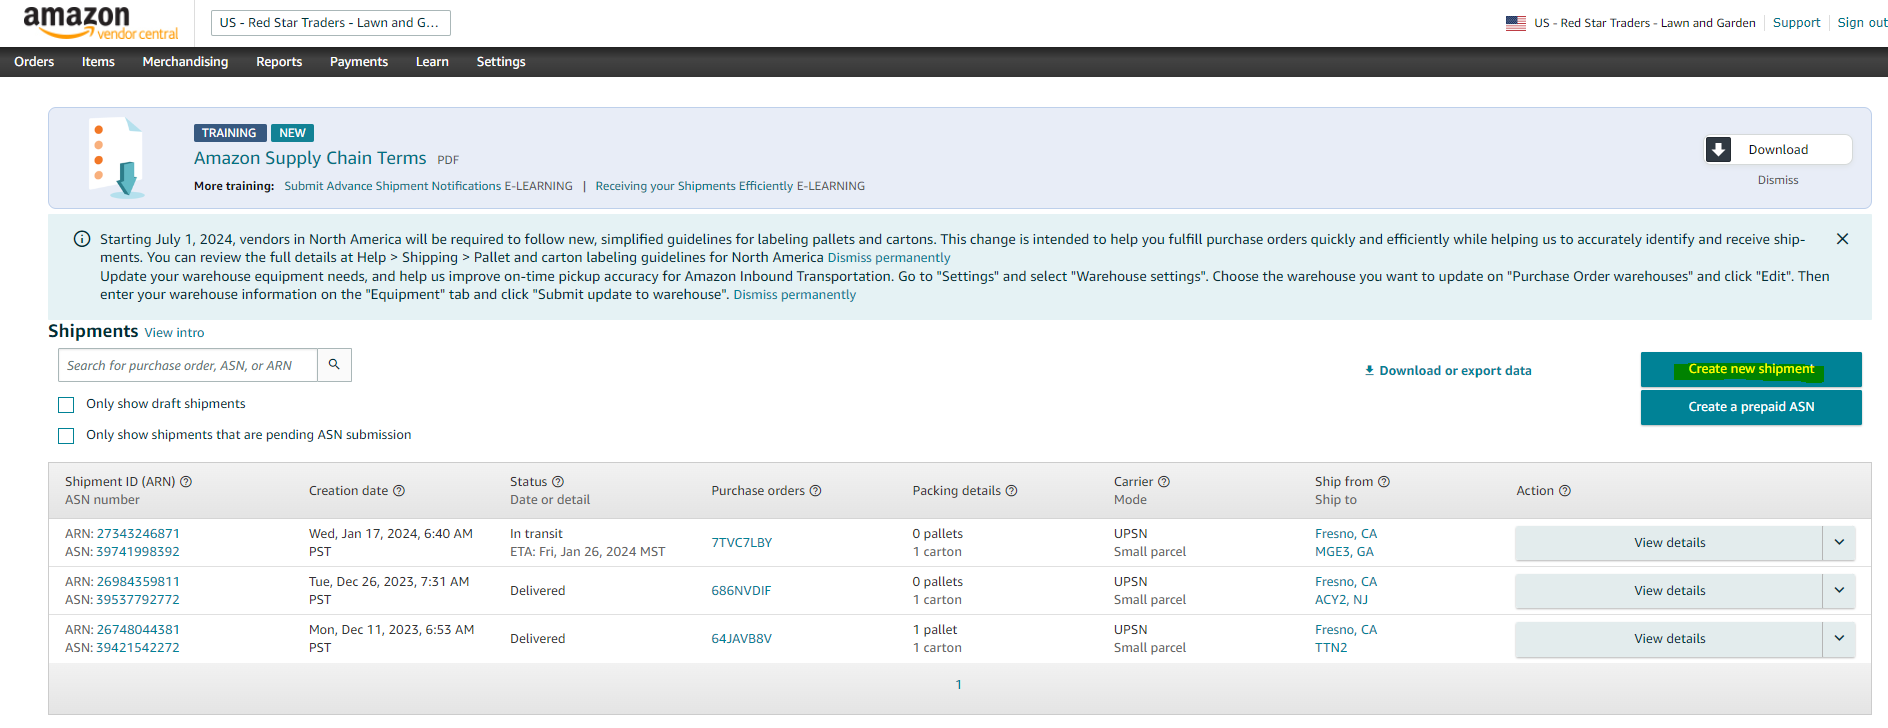This screenshot has height=728, width=1888.
Task: Click Download or export data link
Action: tap(1448, 371)
